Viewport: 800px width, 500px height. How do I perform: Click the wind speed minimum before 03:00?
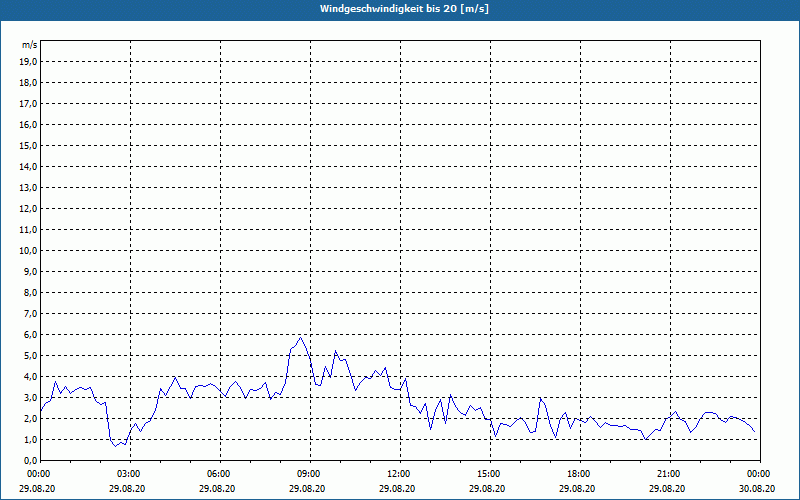click(x=115, y=446)
